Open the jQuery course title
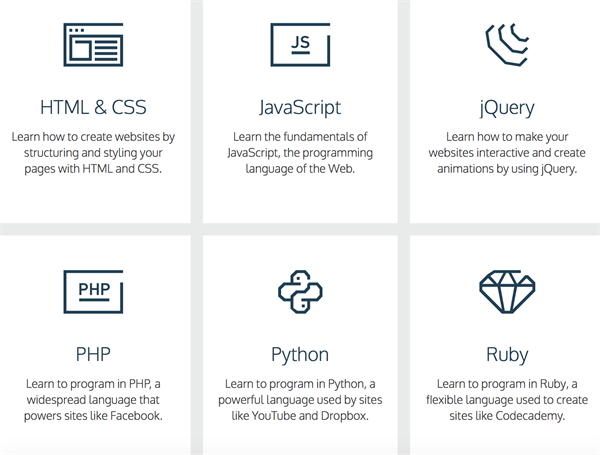 [x=507, y=108]
